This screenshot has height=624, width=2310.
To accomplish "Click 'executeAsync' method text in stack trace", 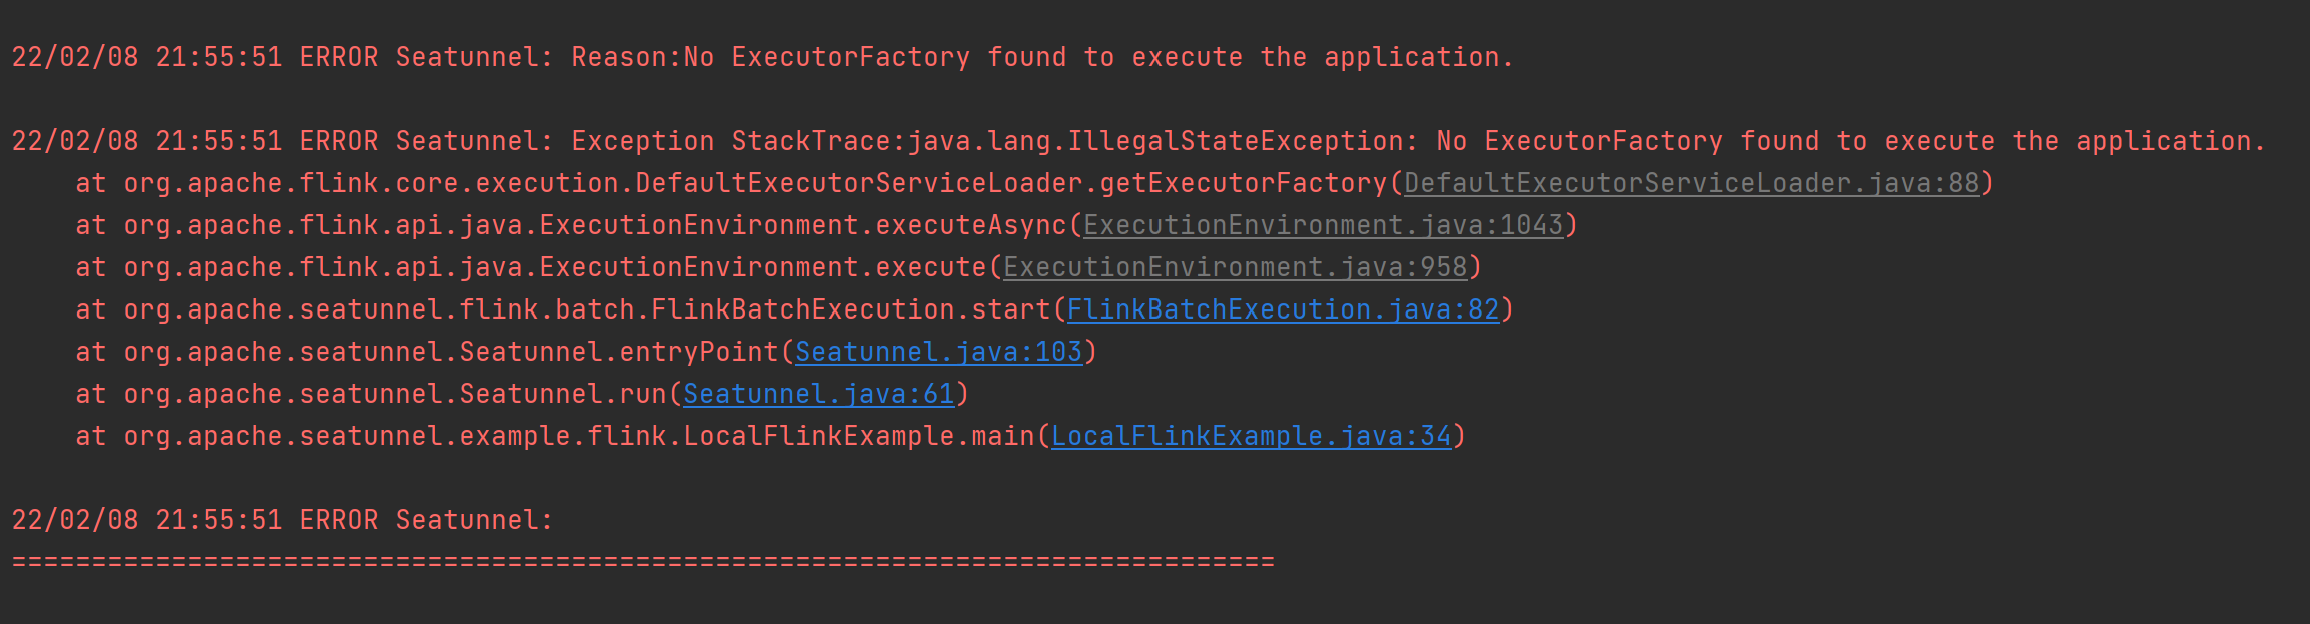I will tap(971, 226).
